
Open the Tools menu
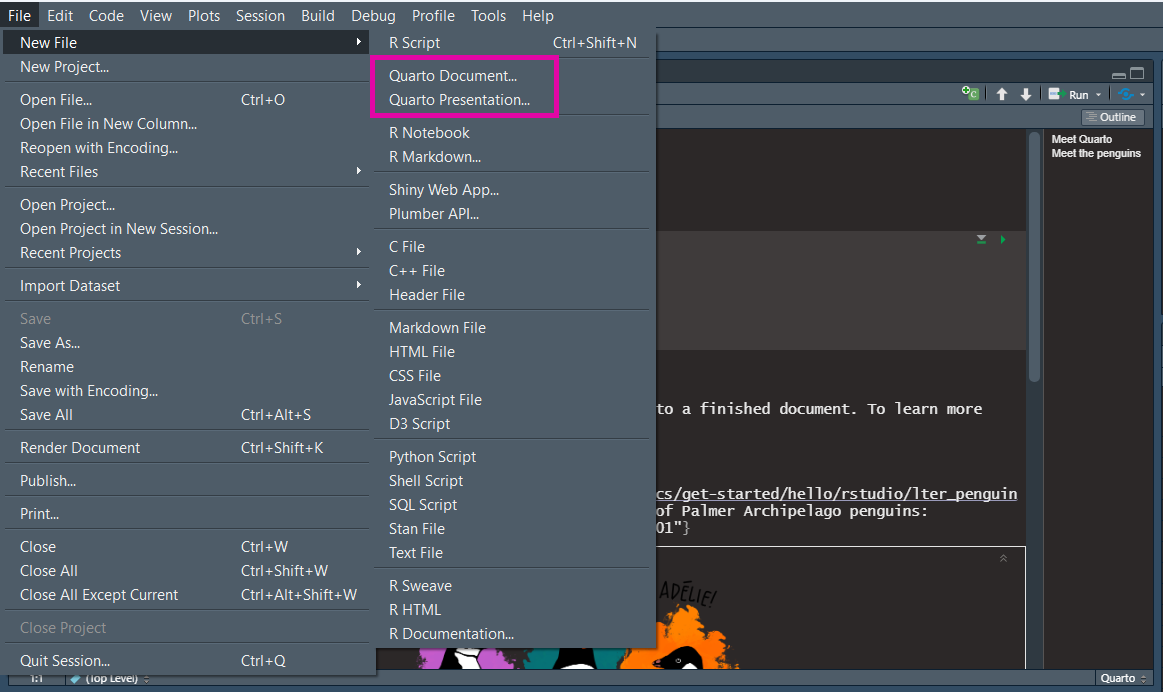(x=488, y=16)
